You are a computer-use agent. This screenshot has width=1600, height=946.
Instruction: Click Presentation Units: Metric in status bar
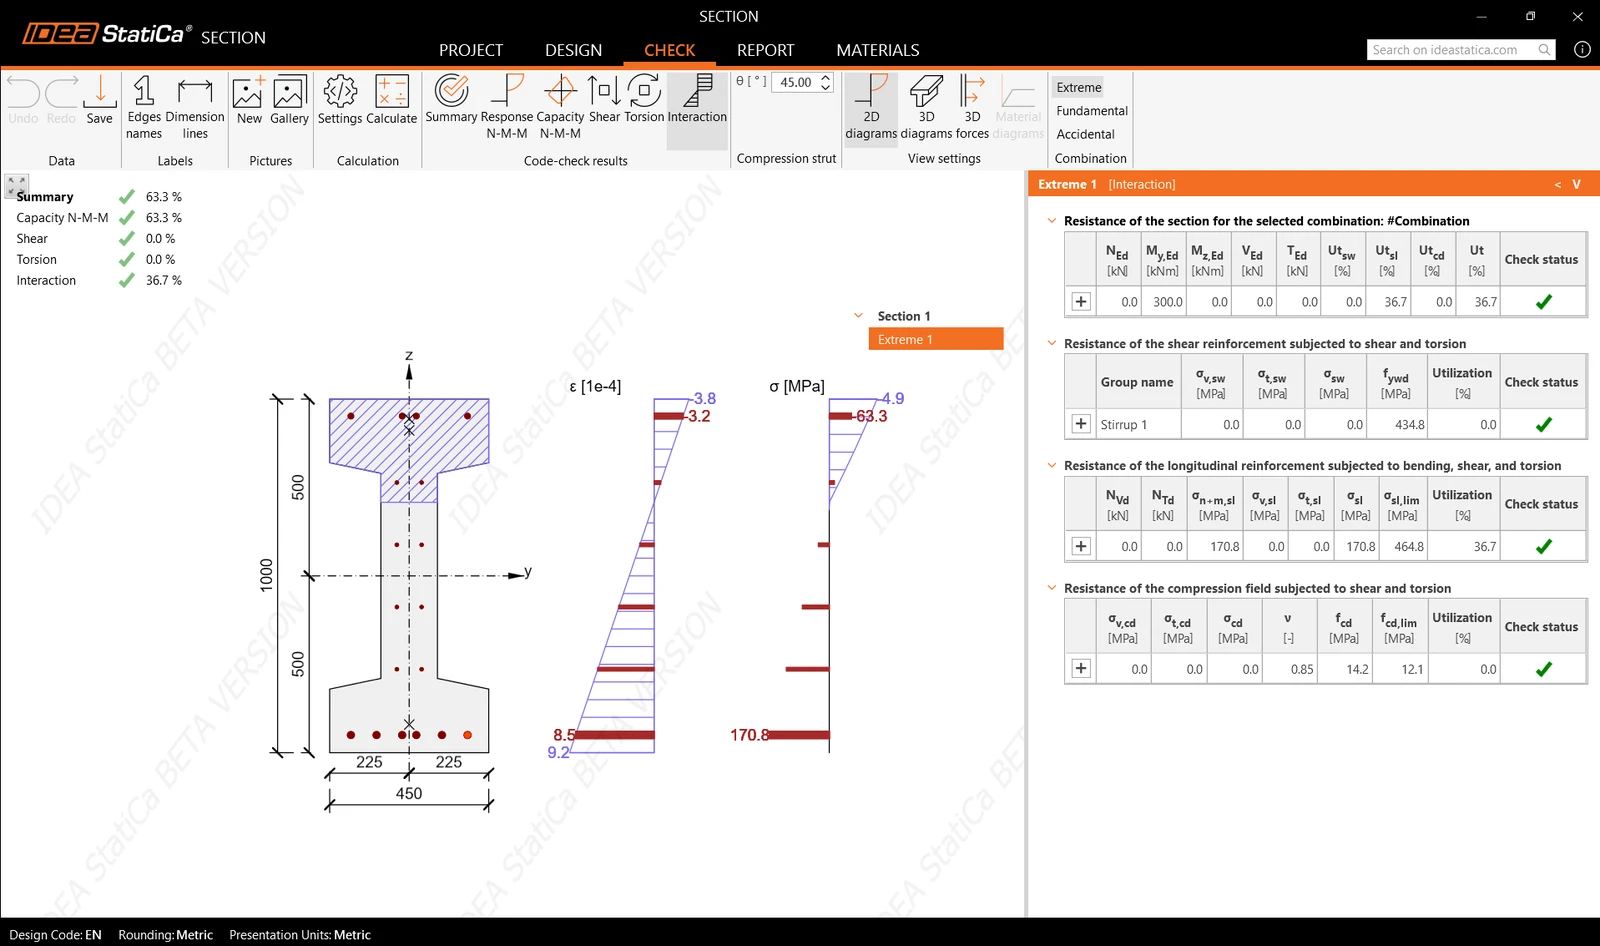[x=300, y=935]
